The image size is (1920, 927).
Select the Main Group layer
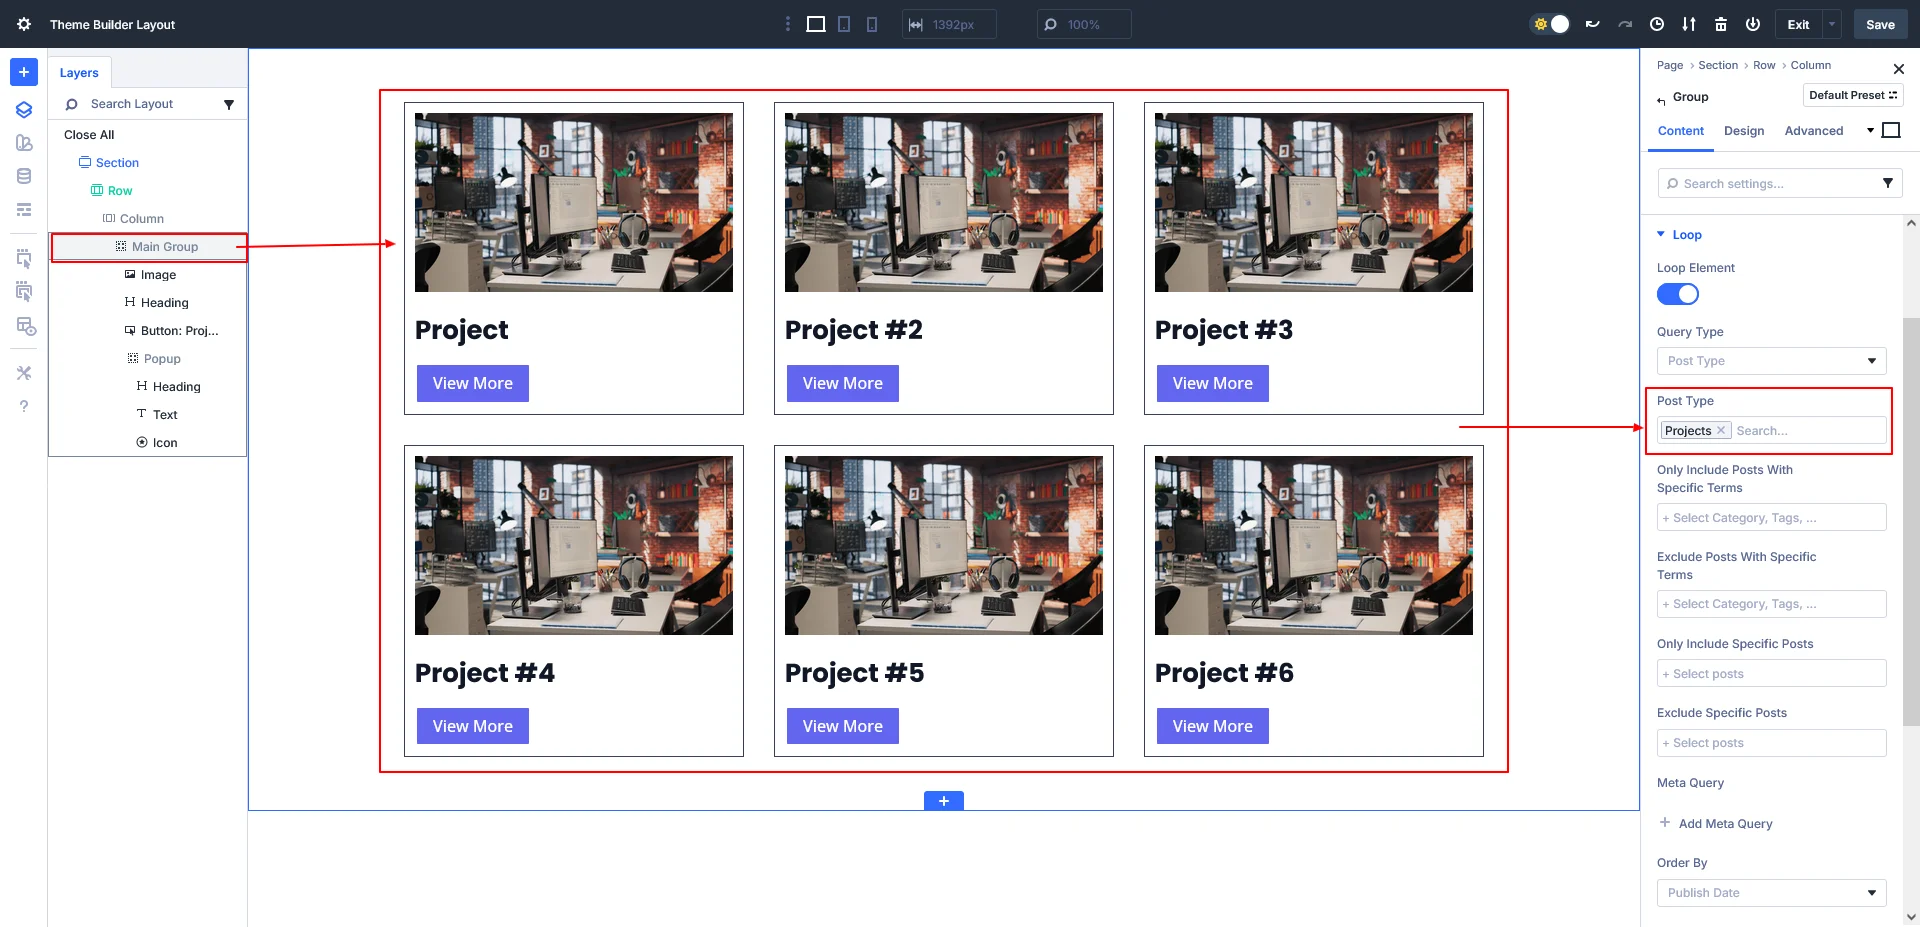click(x=164, y=247)
